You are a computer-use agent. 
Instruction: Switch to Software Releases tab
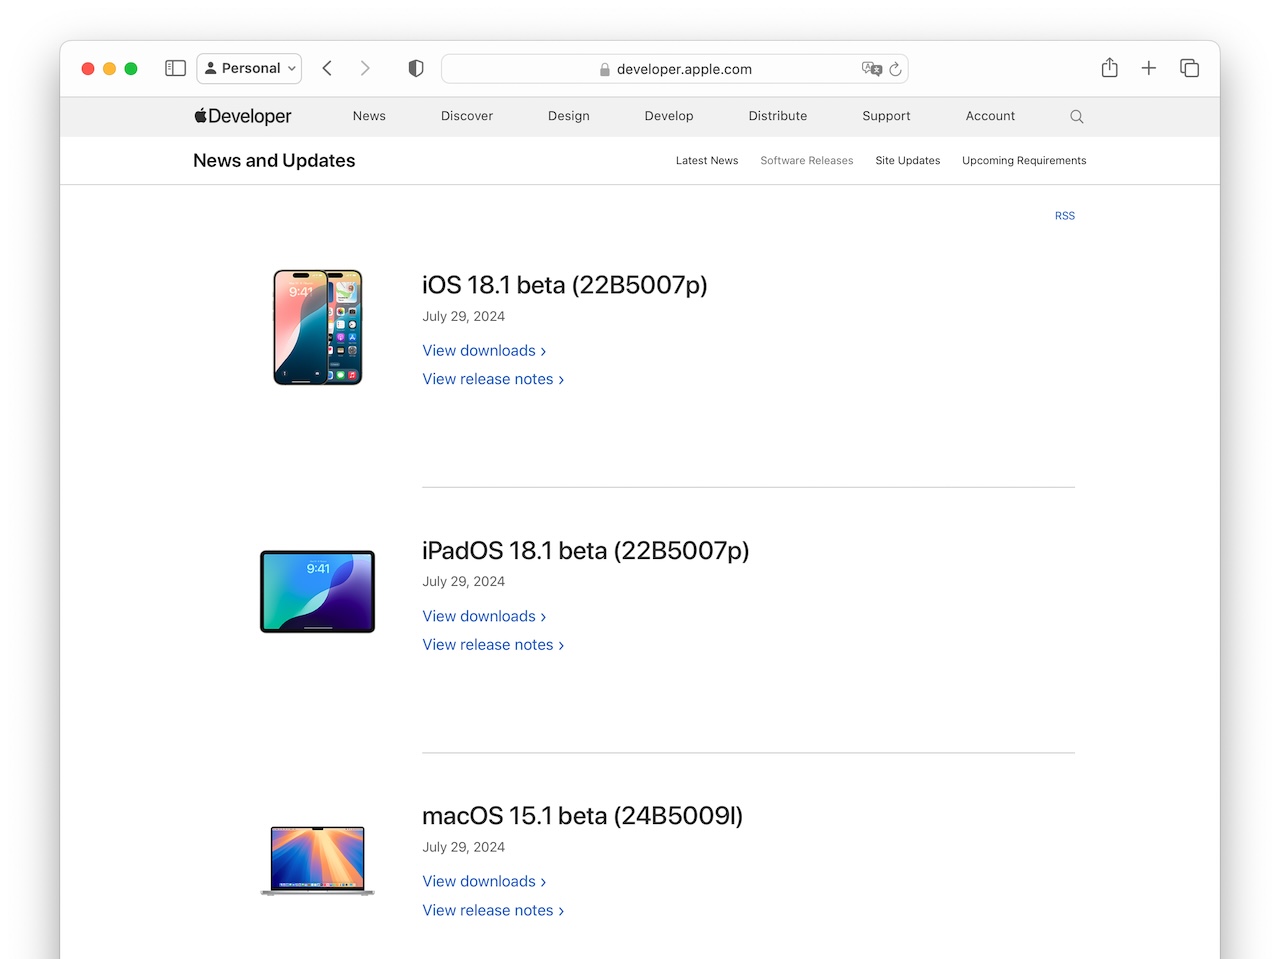807,161
